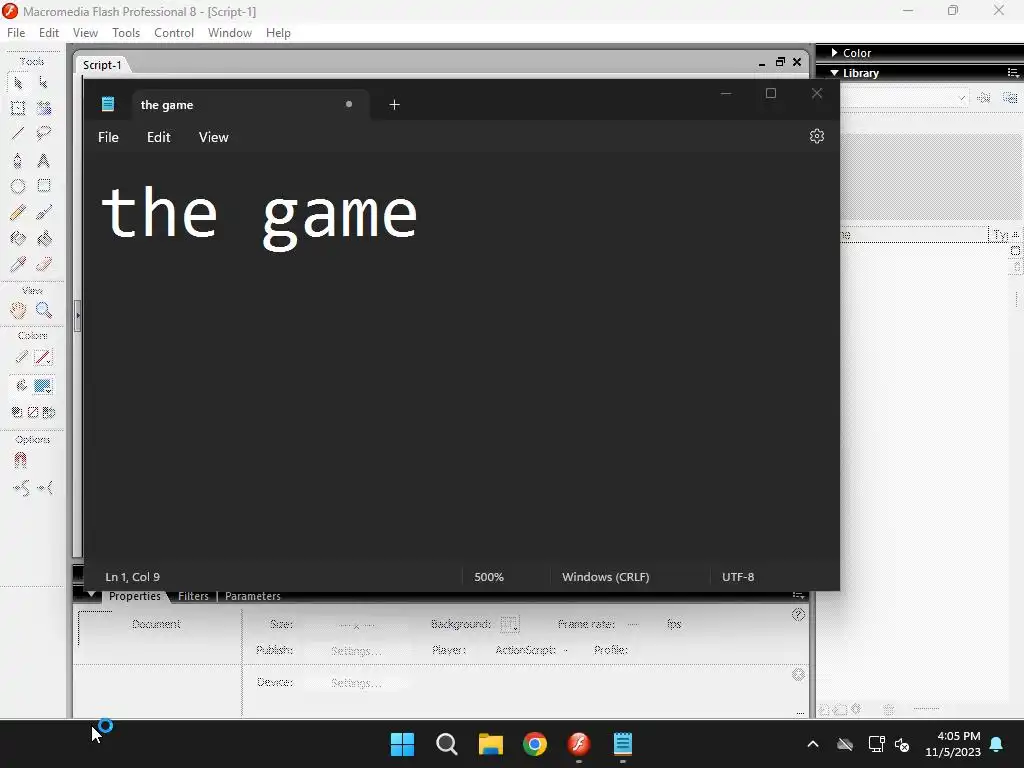Viewport: 1024px width, 768px height.
Task: Open the Library panel options menu
Action: coord(1013,72)
